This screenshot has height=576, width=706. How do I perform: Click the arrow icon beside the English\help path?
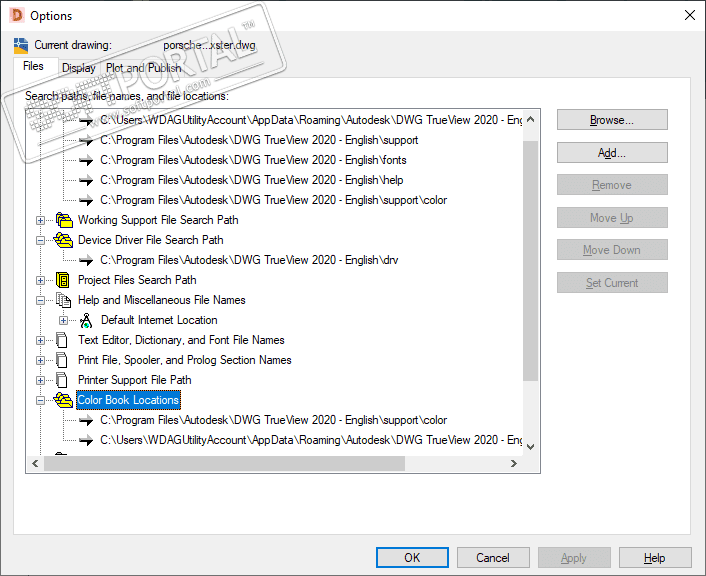[86, 180]
